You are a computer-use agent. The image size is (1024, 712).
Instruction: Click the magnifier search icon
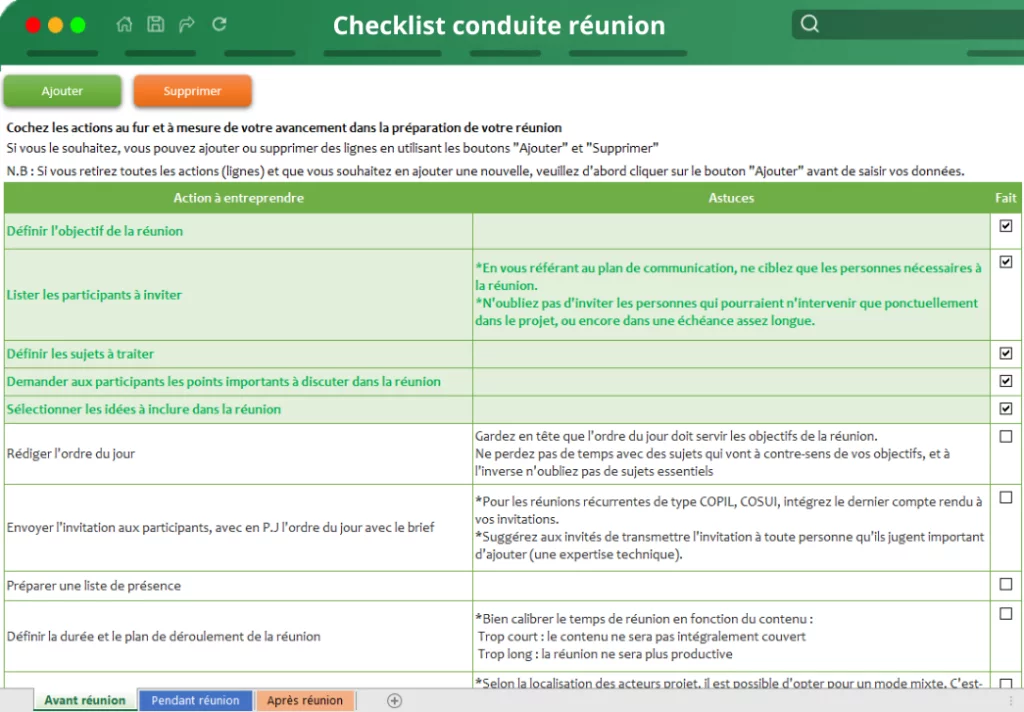(x=810, y=24)
